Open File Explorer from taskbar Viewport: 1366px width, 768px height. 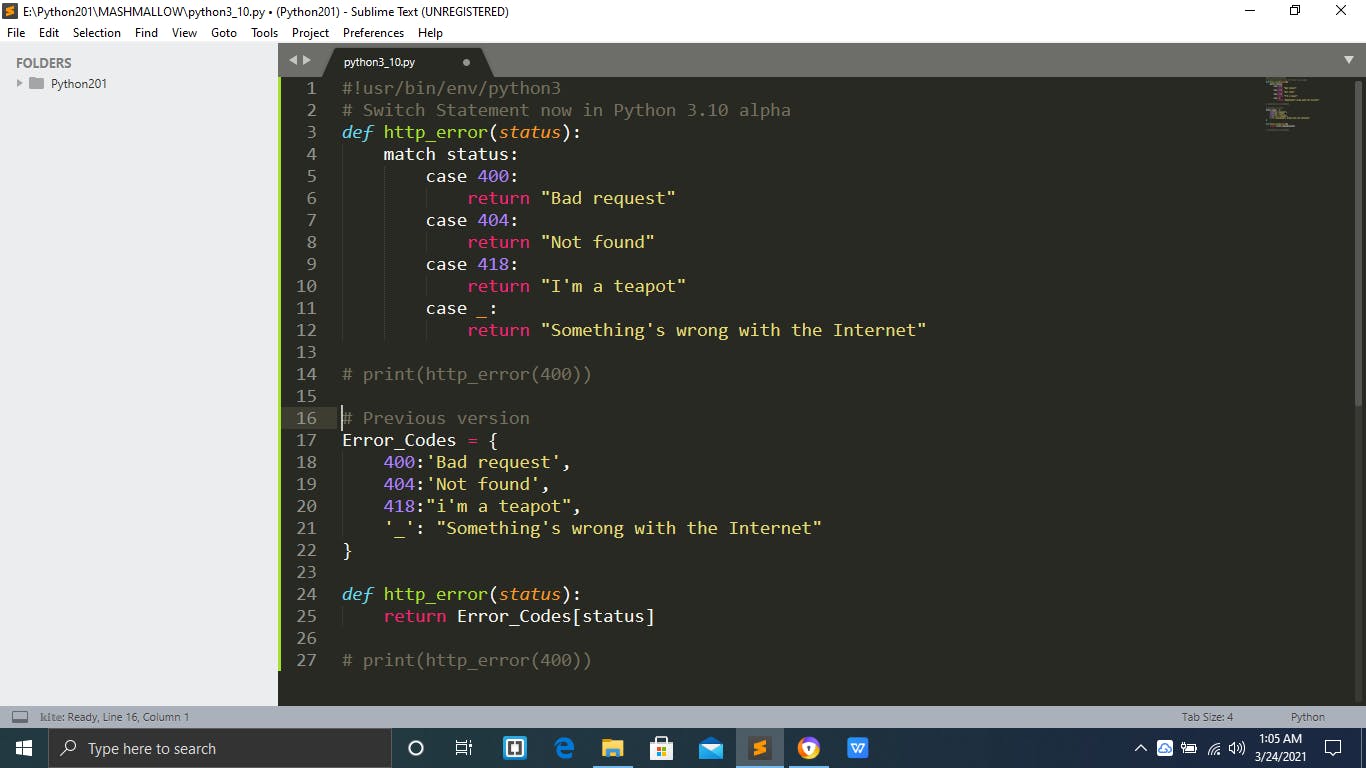tap(613, 748)
